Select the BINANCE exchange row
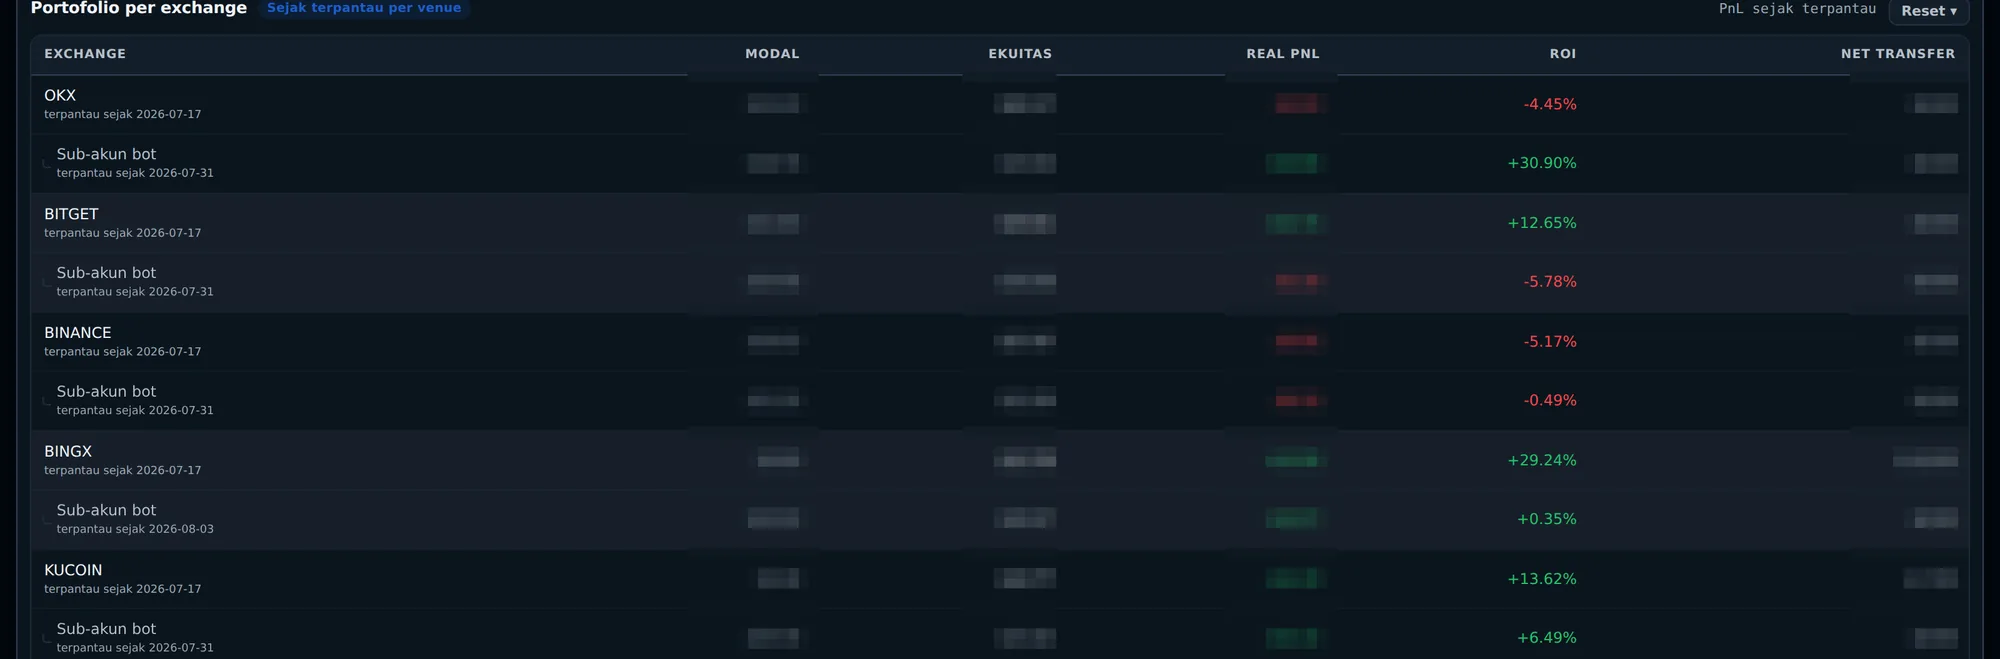Screen dimensions: 2000x659 pos(1000,342)
